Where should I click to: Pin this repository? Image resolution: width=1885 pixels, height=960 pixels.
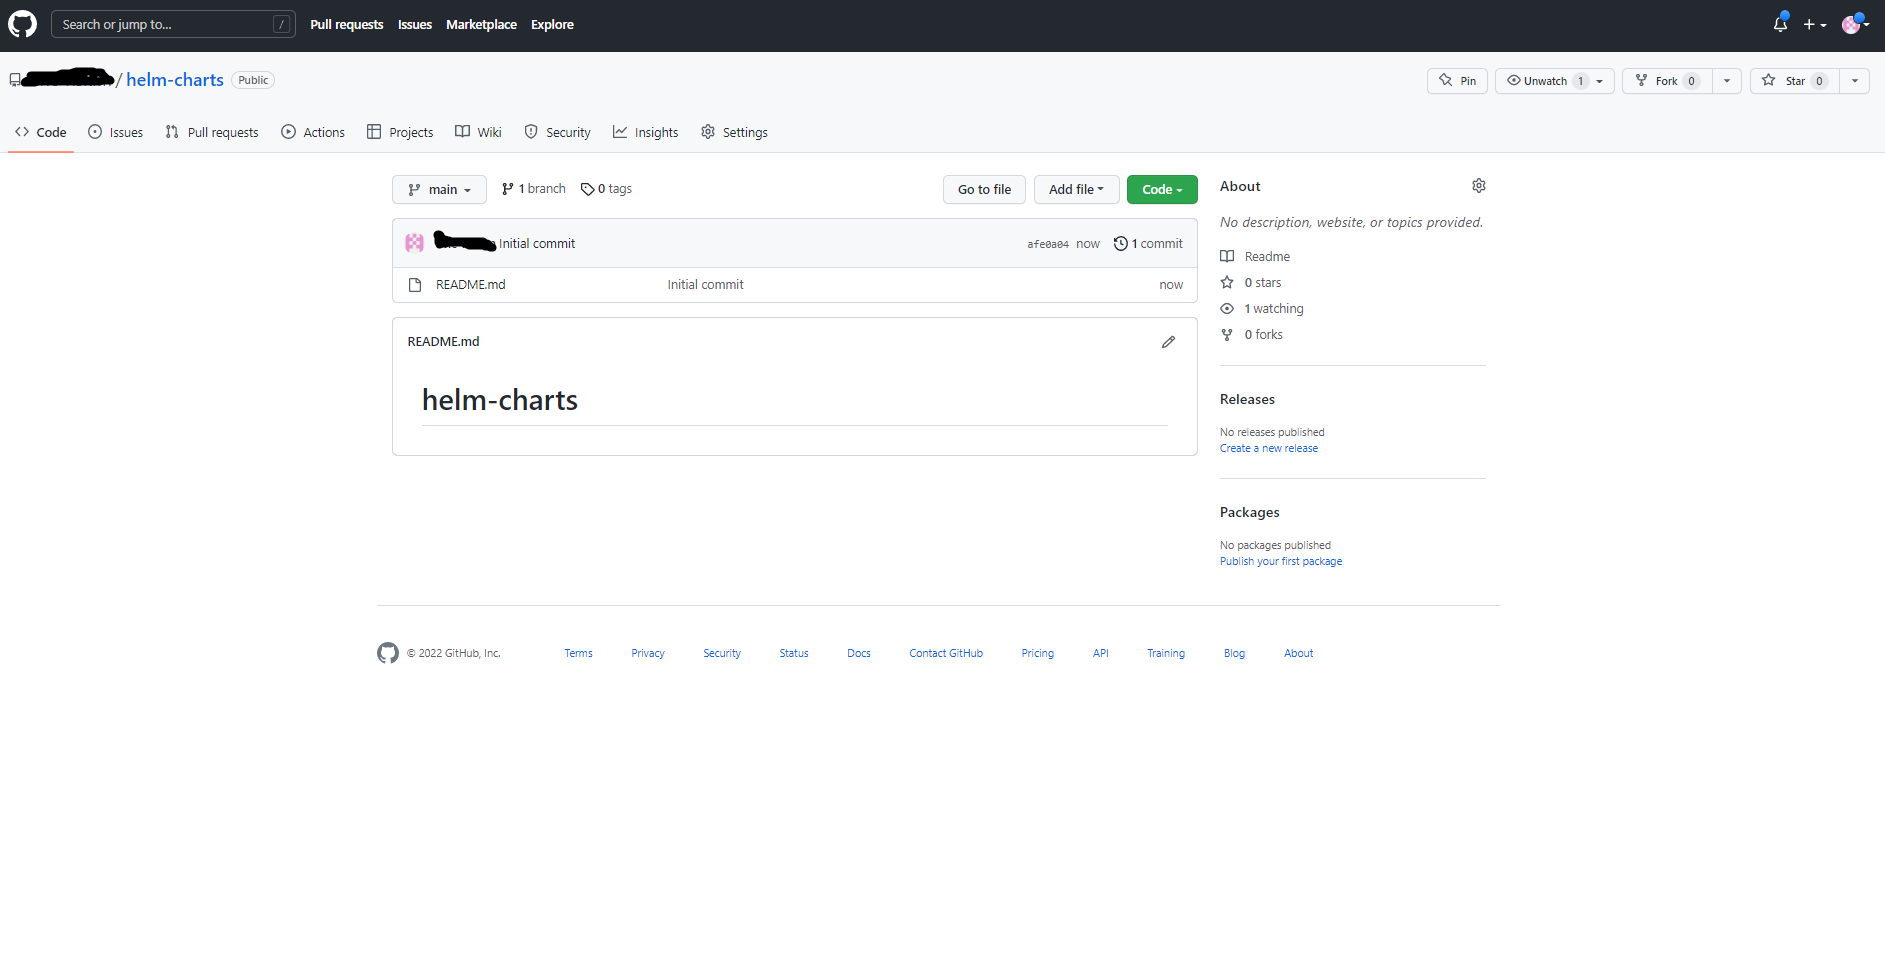(x=1457, y=81)
